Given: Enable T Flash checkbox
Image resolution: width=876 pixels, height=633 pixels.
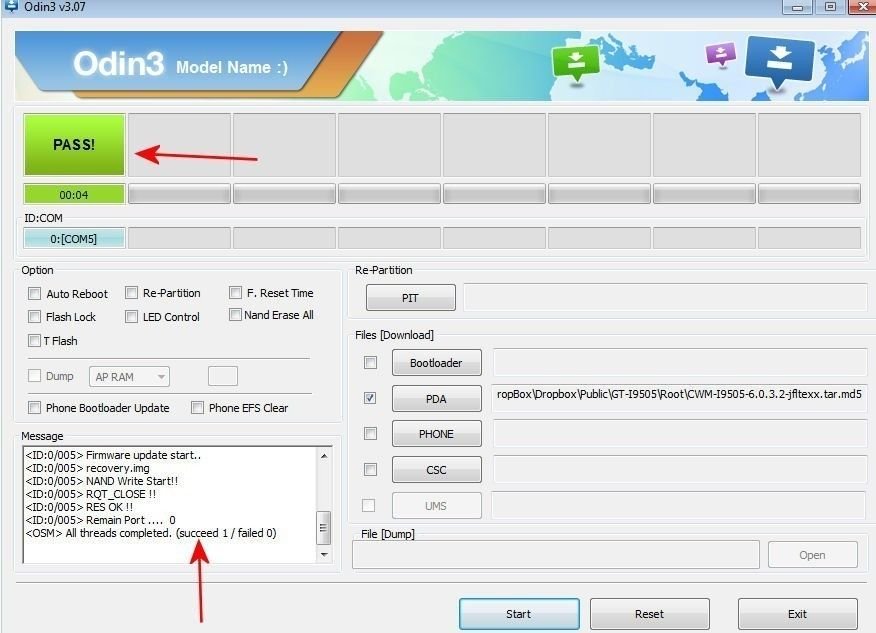Looking at the screenshot, I should click(35, 340).
